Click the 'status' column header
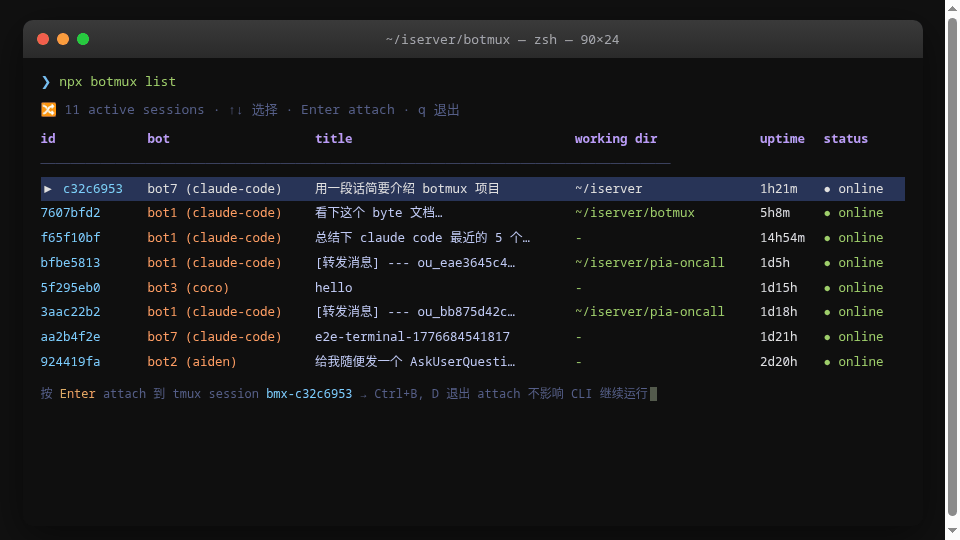This screenshot has width=960, height=540. coord(846,138)
